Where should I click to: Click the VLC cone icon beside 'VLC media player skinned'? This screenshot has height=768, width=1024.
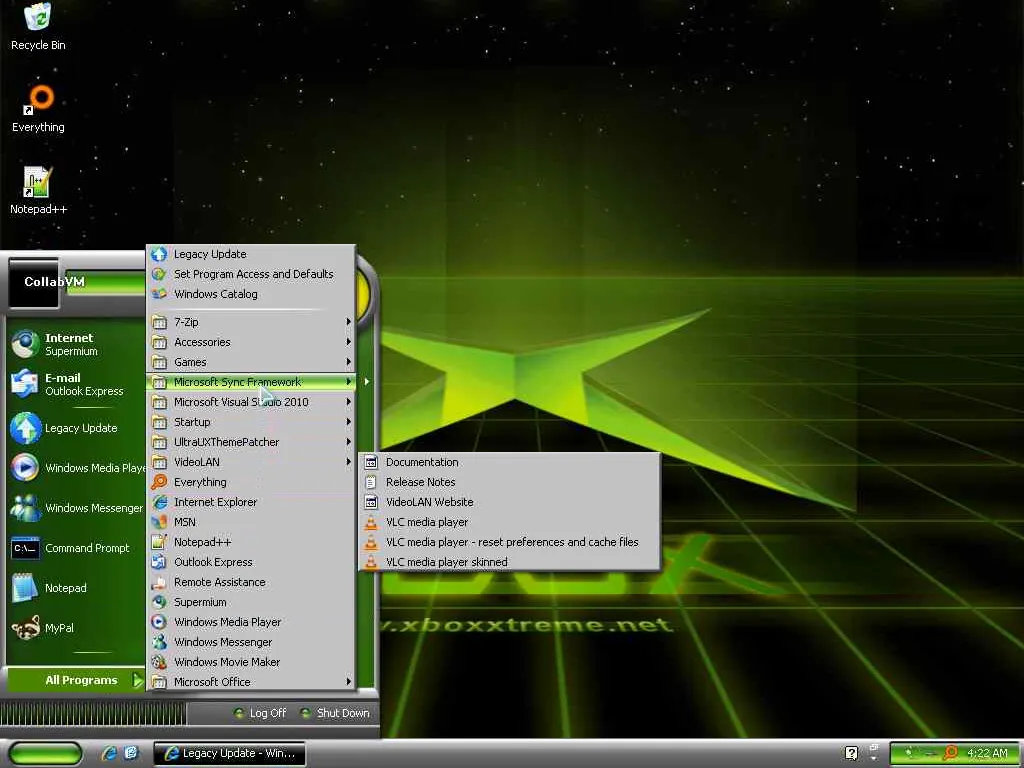(371, 562)
